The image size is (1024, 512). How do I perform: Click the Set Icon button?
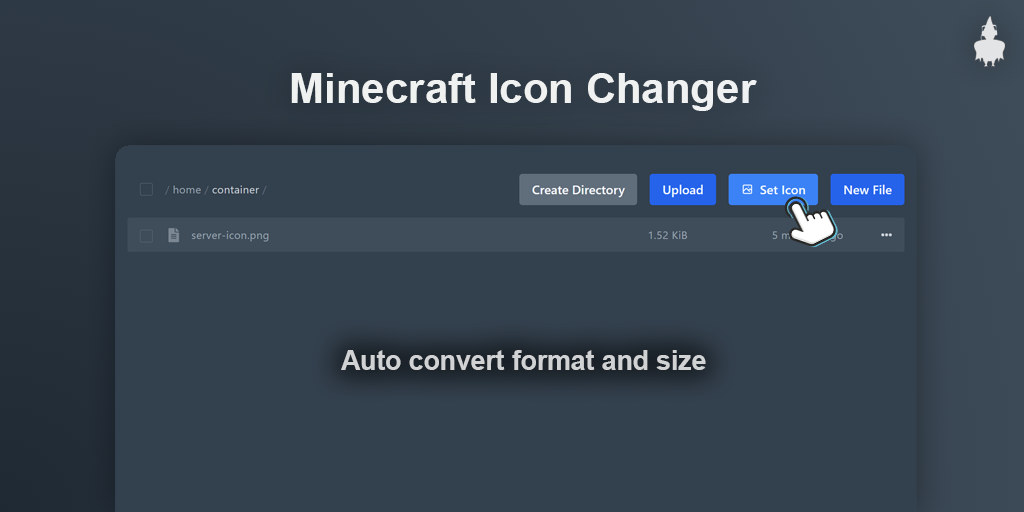click(773, 189)
